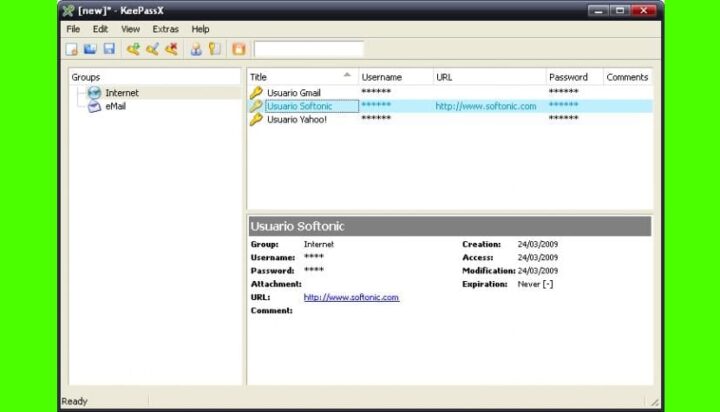Click the Groups panel header

tap(155, 77)
